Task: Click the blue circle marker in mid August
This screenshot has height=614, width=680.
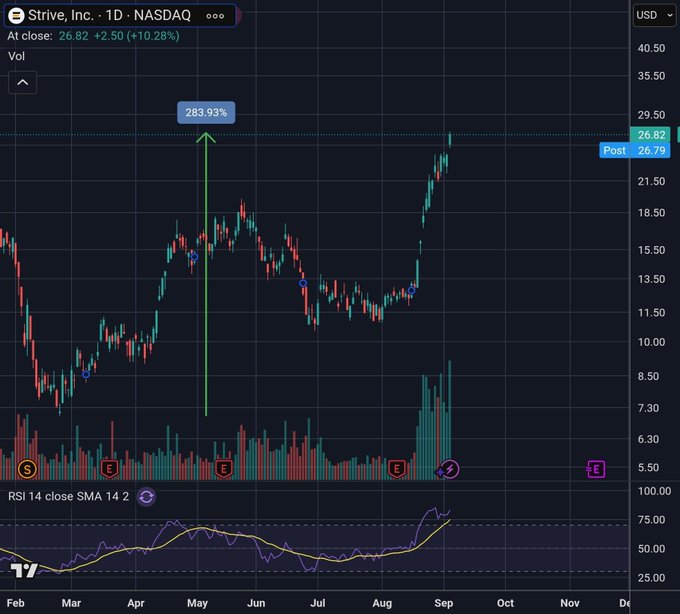Action: pyautogui.click(x=411, y=291)
